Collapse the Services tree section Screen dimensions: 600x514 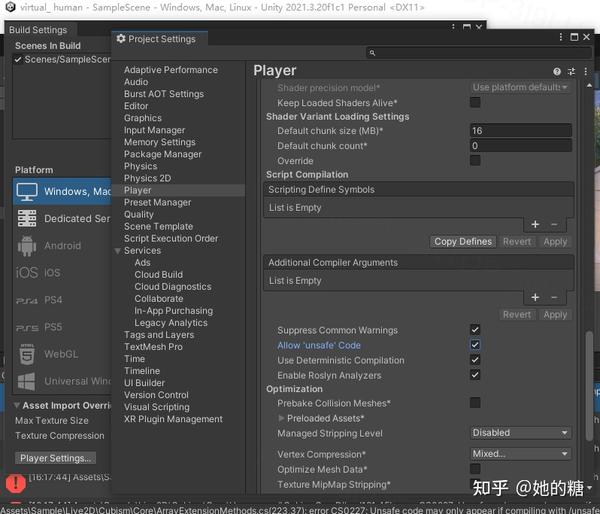pyautogui.click(x=117, y=251)
